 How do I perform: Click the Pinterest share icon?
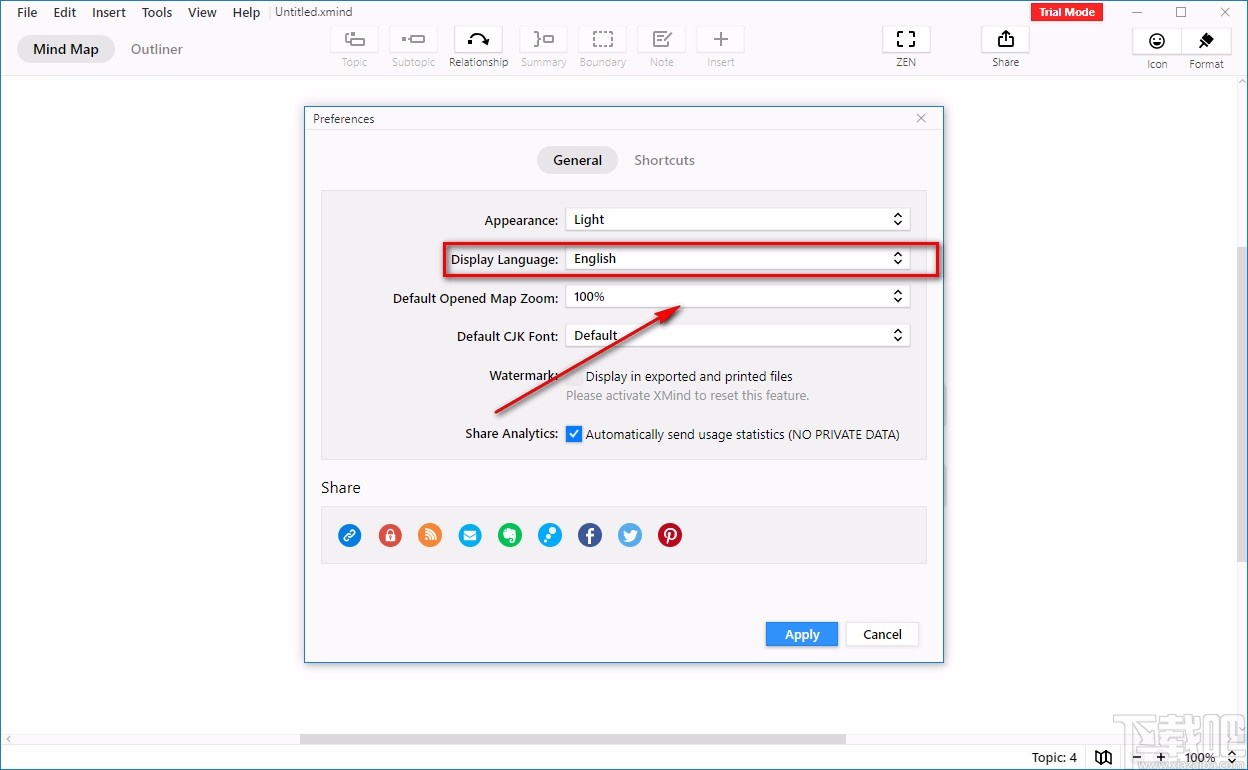670,535
